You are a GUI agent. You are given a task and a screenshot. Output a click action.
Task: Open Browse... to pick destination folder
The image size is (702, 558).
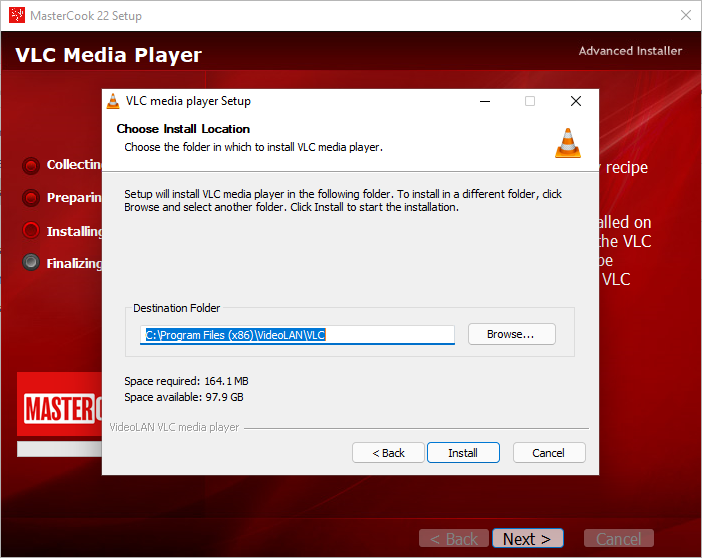[x=512, y=334]
